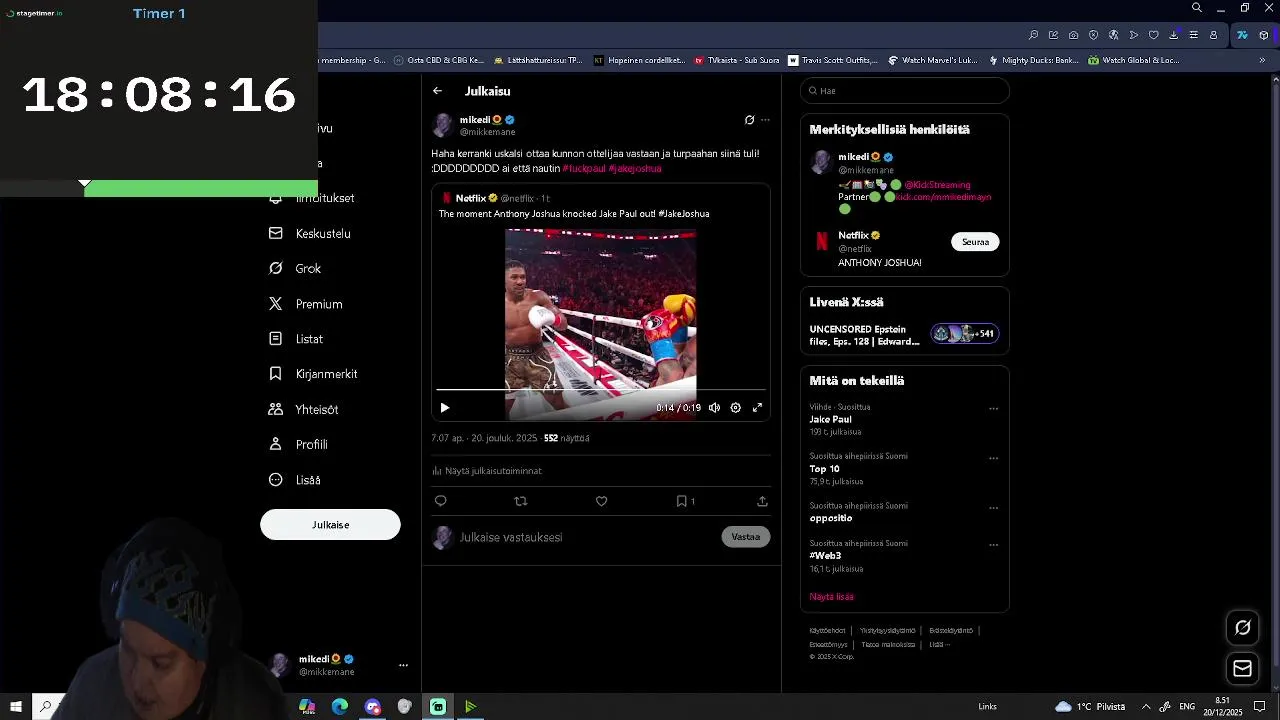Click the browser snapshot camera icon
The image size is (1280, 720).
point(1073,35)
